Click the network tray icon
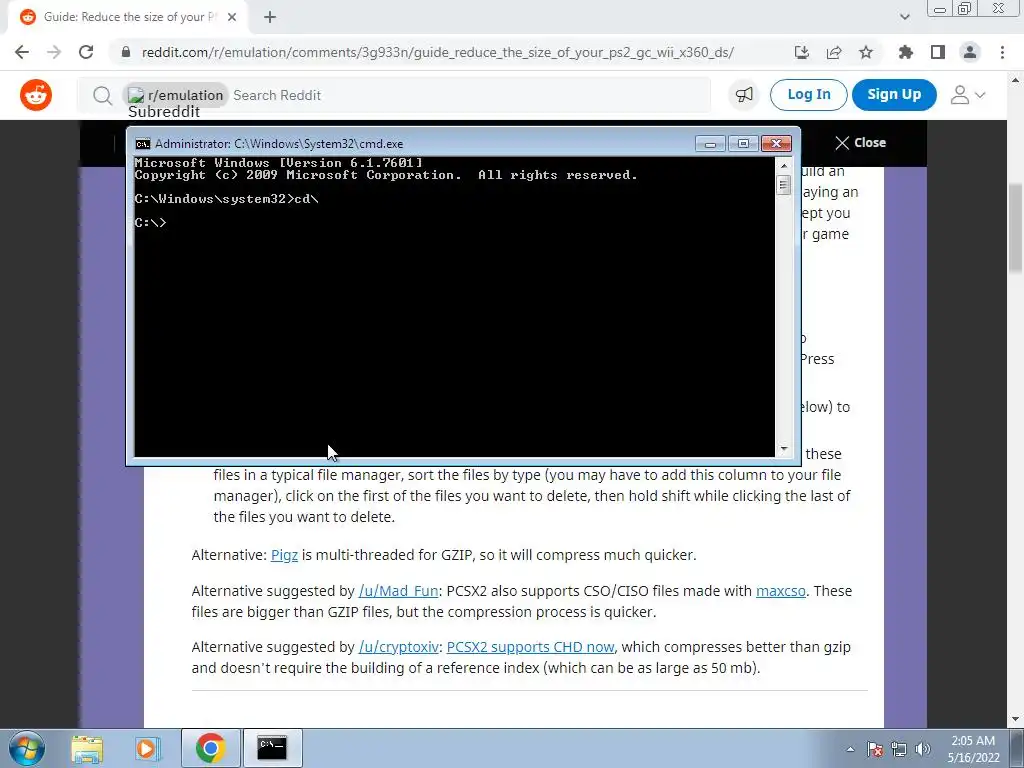 (x=899, y=749)
